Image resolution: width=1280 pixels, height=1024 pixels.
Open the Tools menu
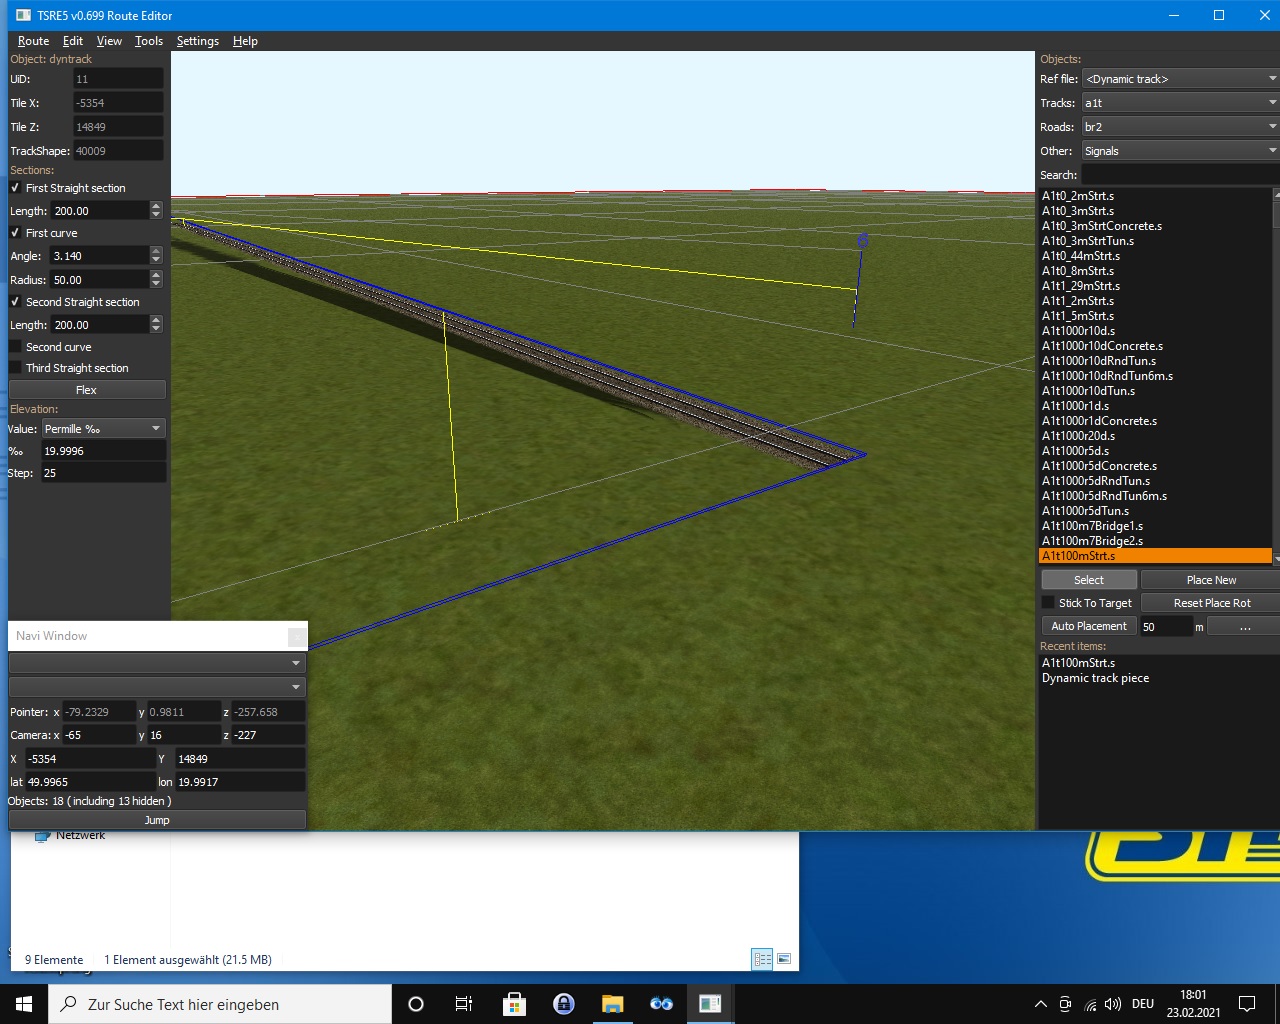coord(149,41)
